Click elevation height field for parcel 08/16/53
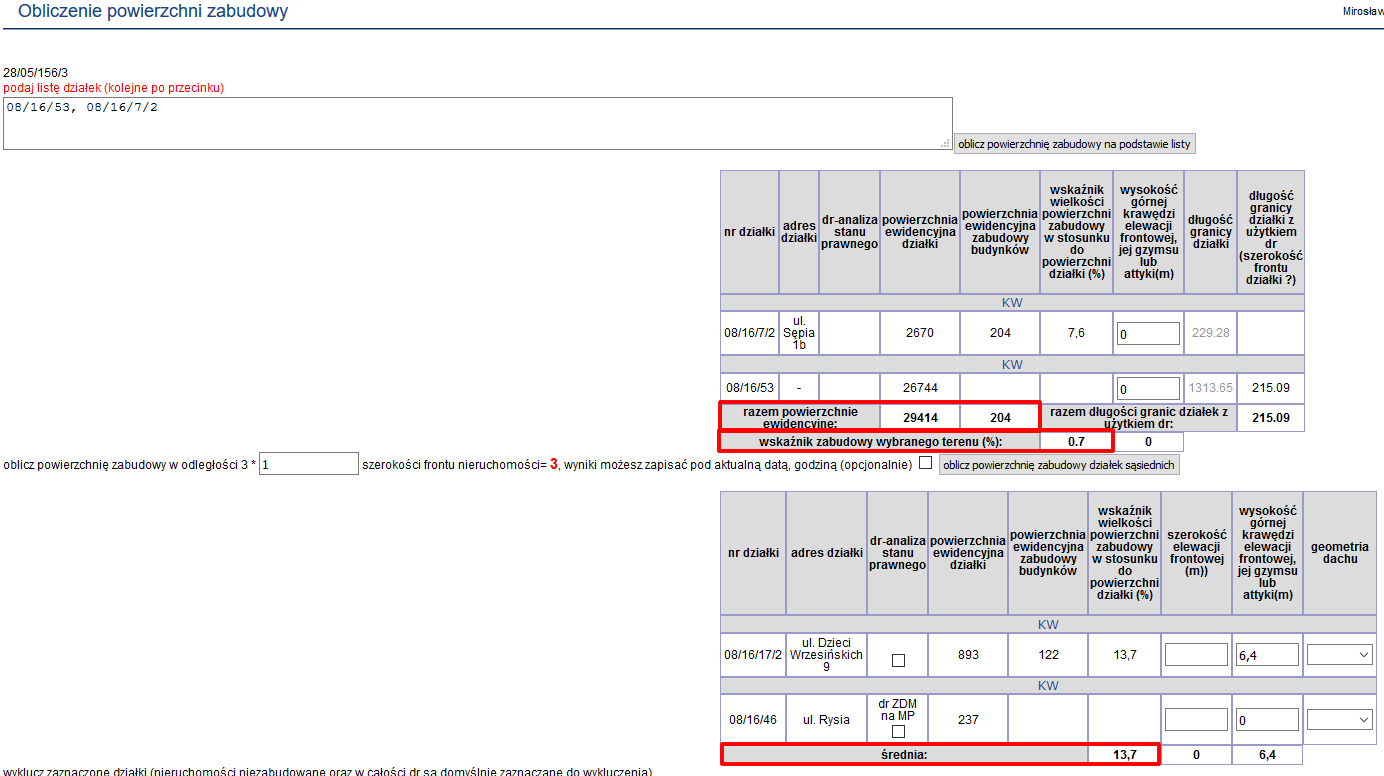Viewport: 1384px width, 776px height. tap(1148, 389)
